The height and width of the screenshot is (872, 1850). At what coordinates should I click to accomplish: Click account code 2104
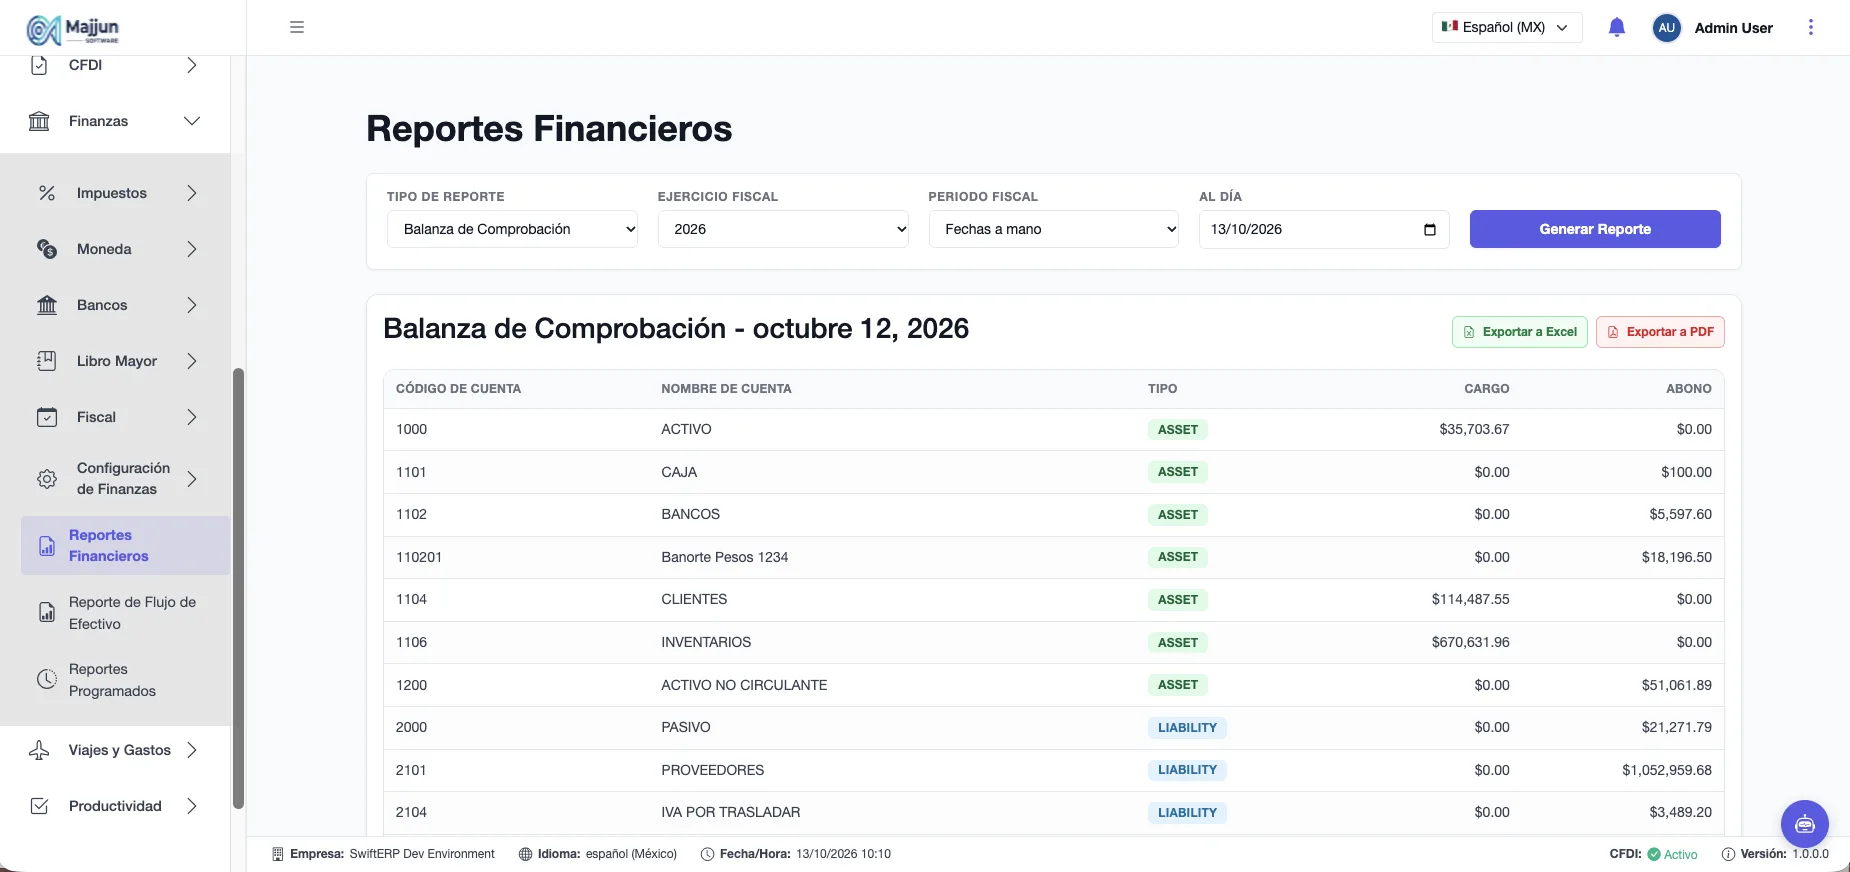411,812
